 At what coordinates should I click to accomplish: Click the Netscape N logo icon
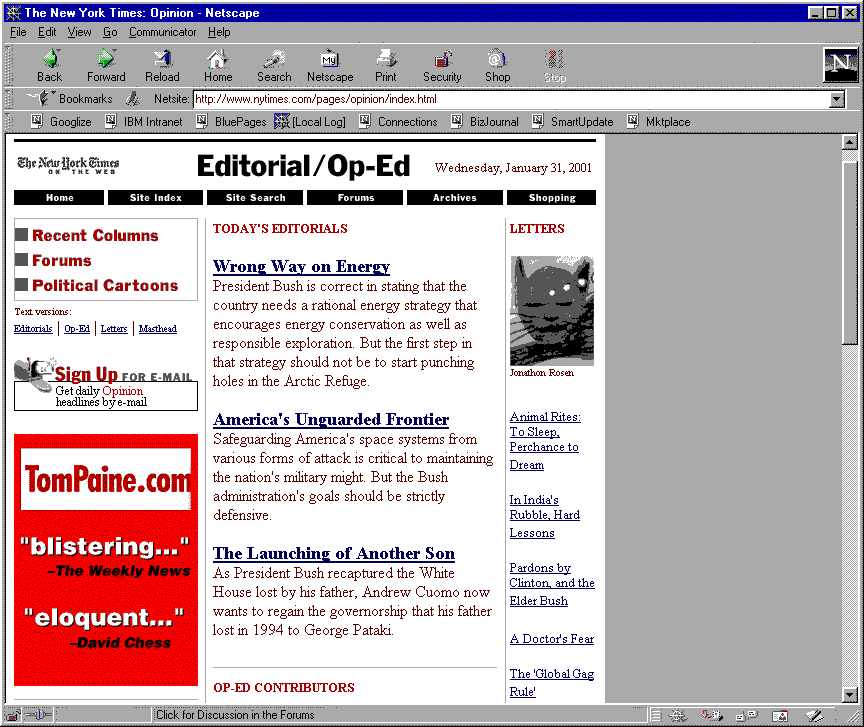[x=840, y=64]
